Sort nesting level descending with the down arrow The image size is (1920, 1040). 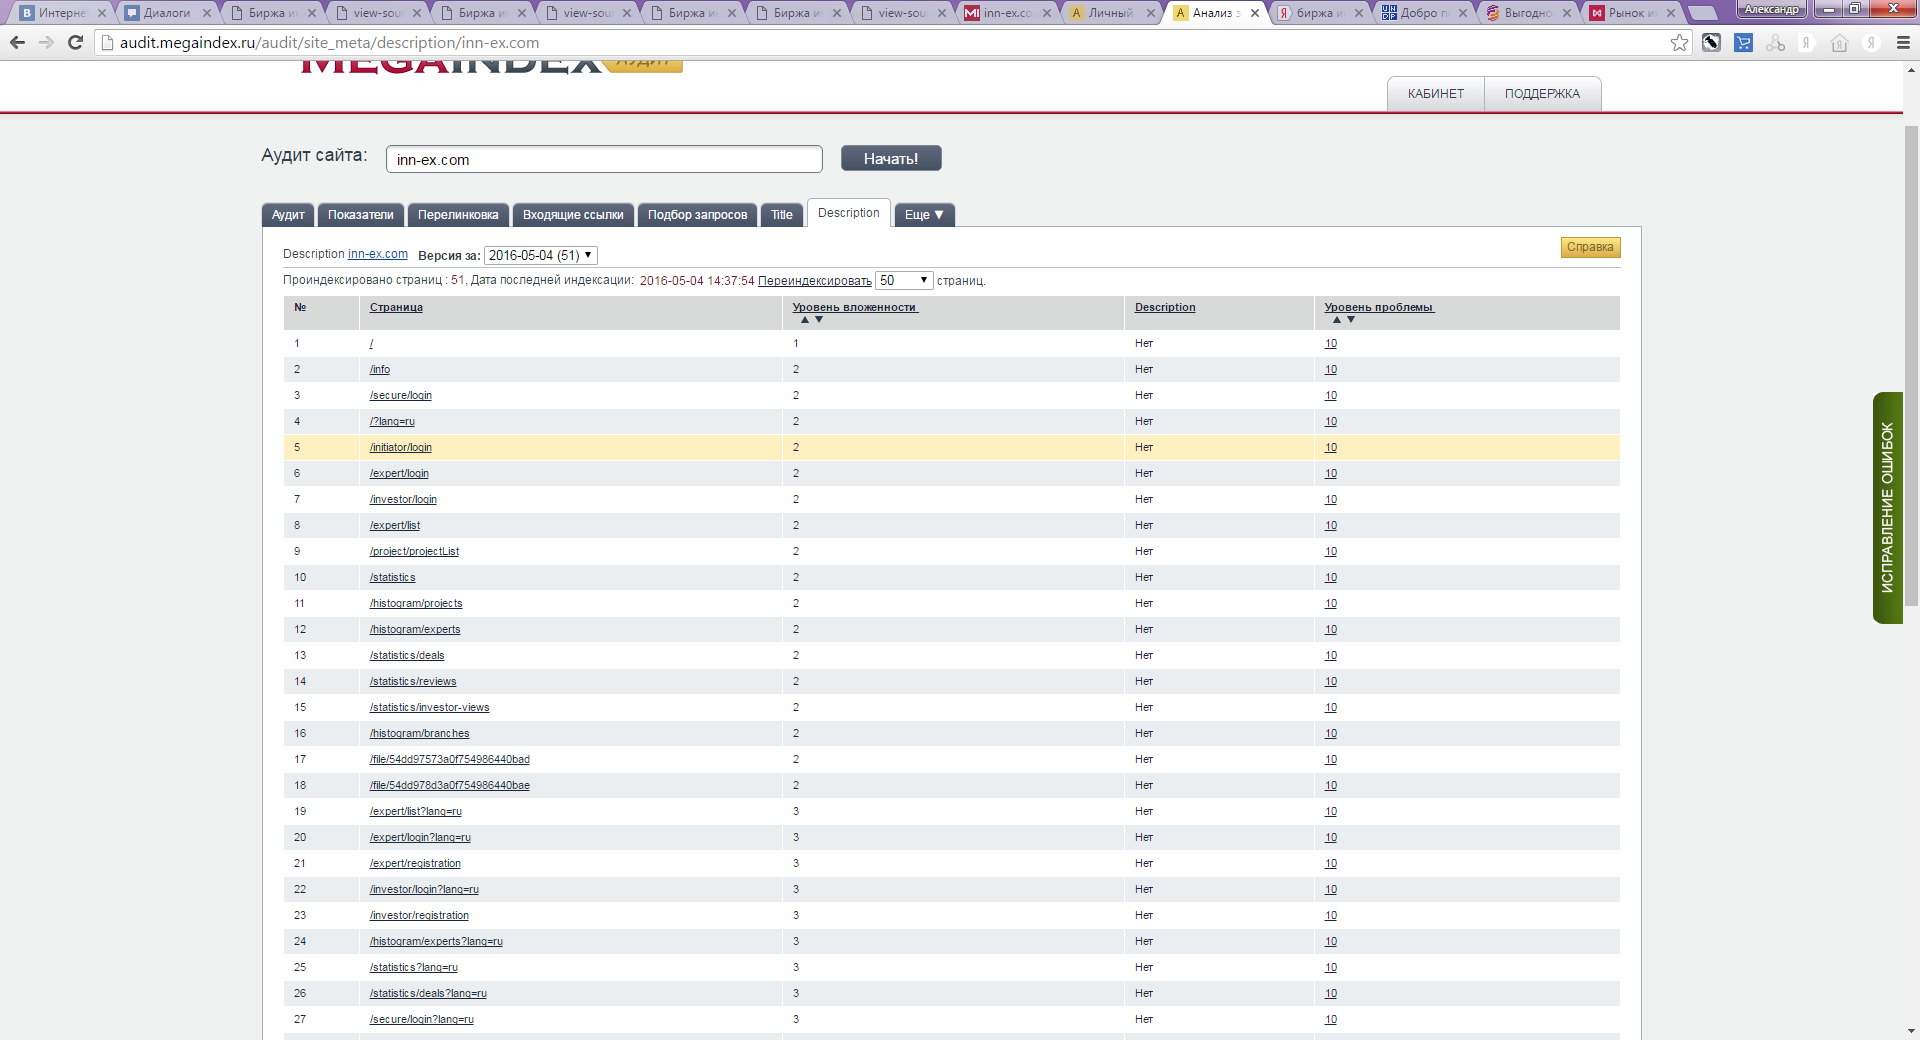click(819, 320)
